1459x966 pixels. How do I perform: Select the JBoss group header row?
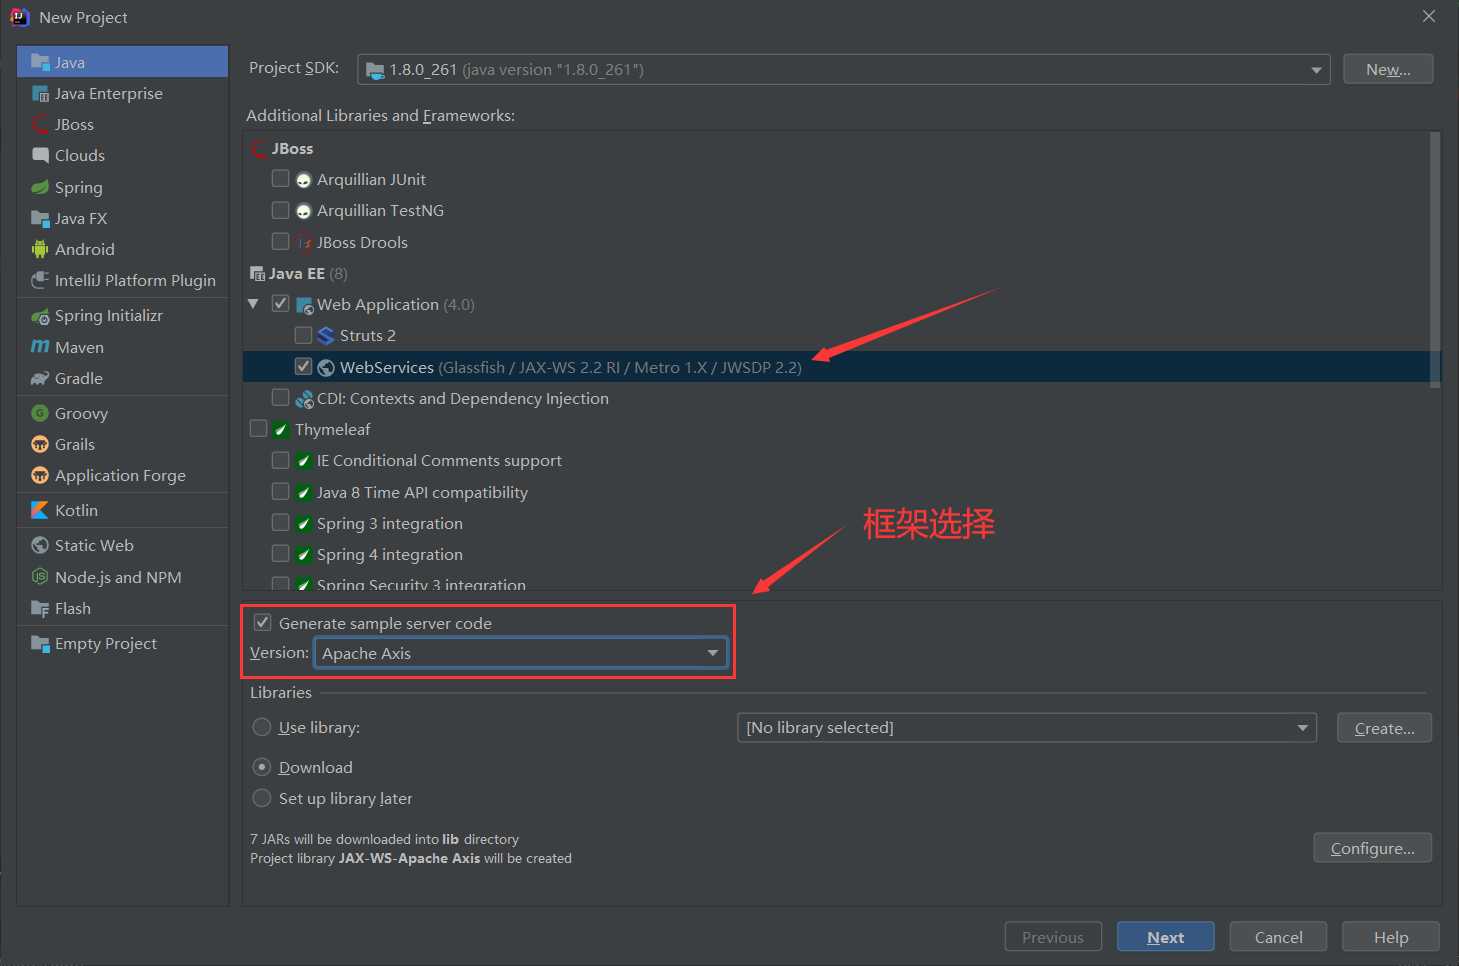pyautogui.click(x=836, y=148)
